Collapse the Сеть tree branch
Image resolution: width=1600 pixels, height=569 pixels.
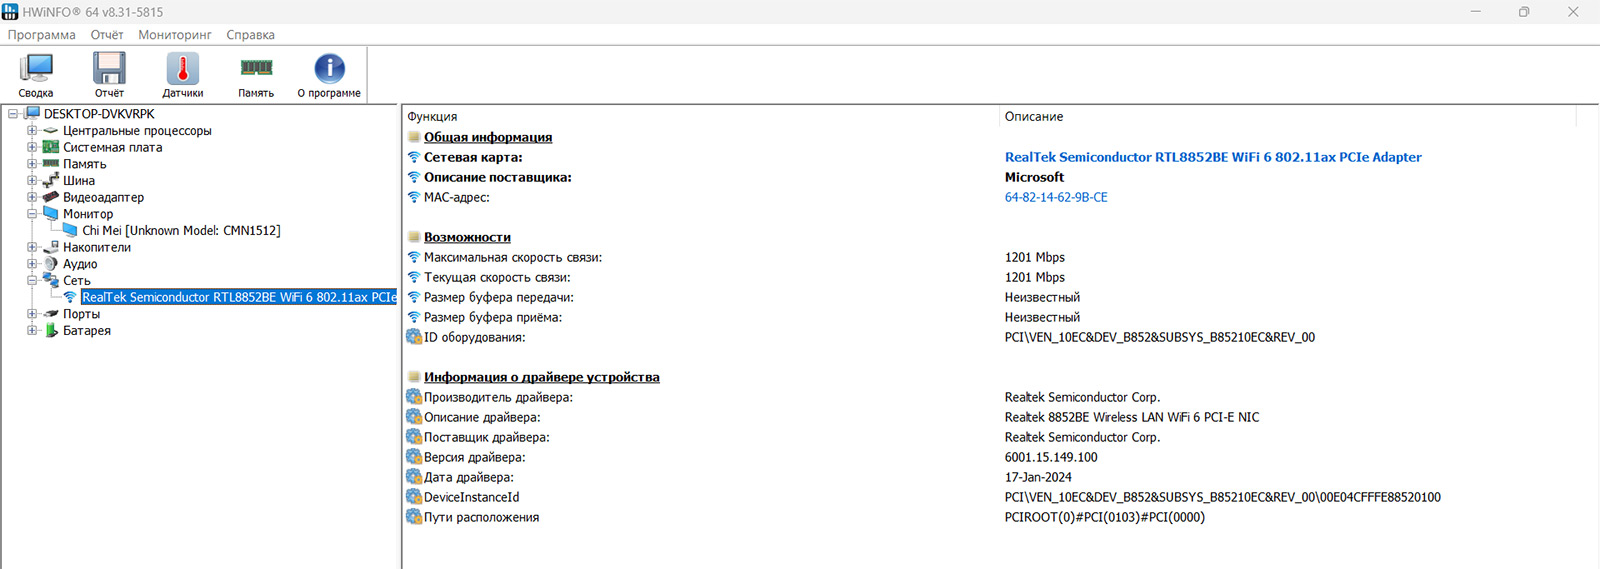[32, 281]
